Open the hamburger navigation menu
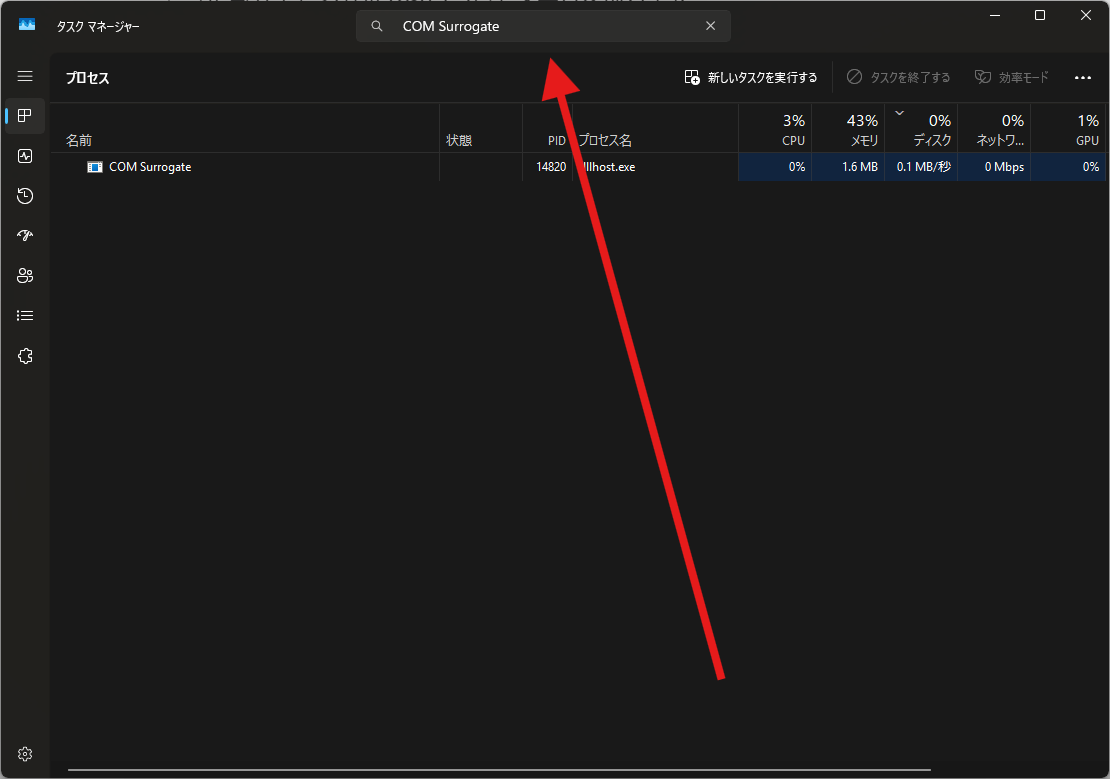The height and width of the screenshot is (779, 1110). point(25,76)
